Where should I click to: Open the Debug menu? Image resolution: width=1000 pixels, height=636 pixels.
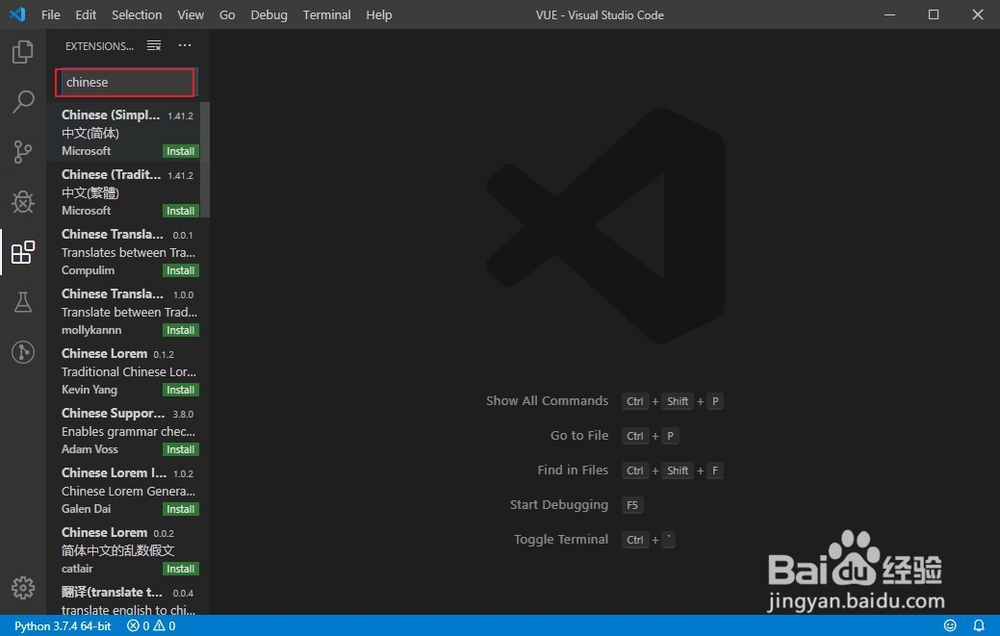click(x=268, y=15)
